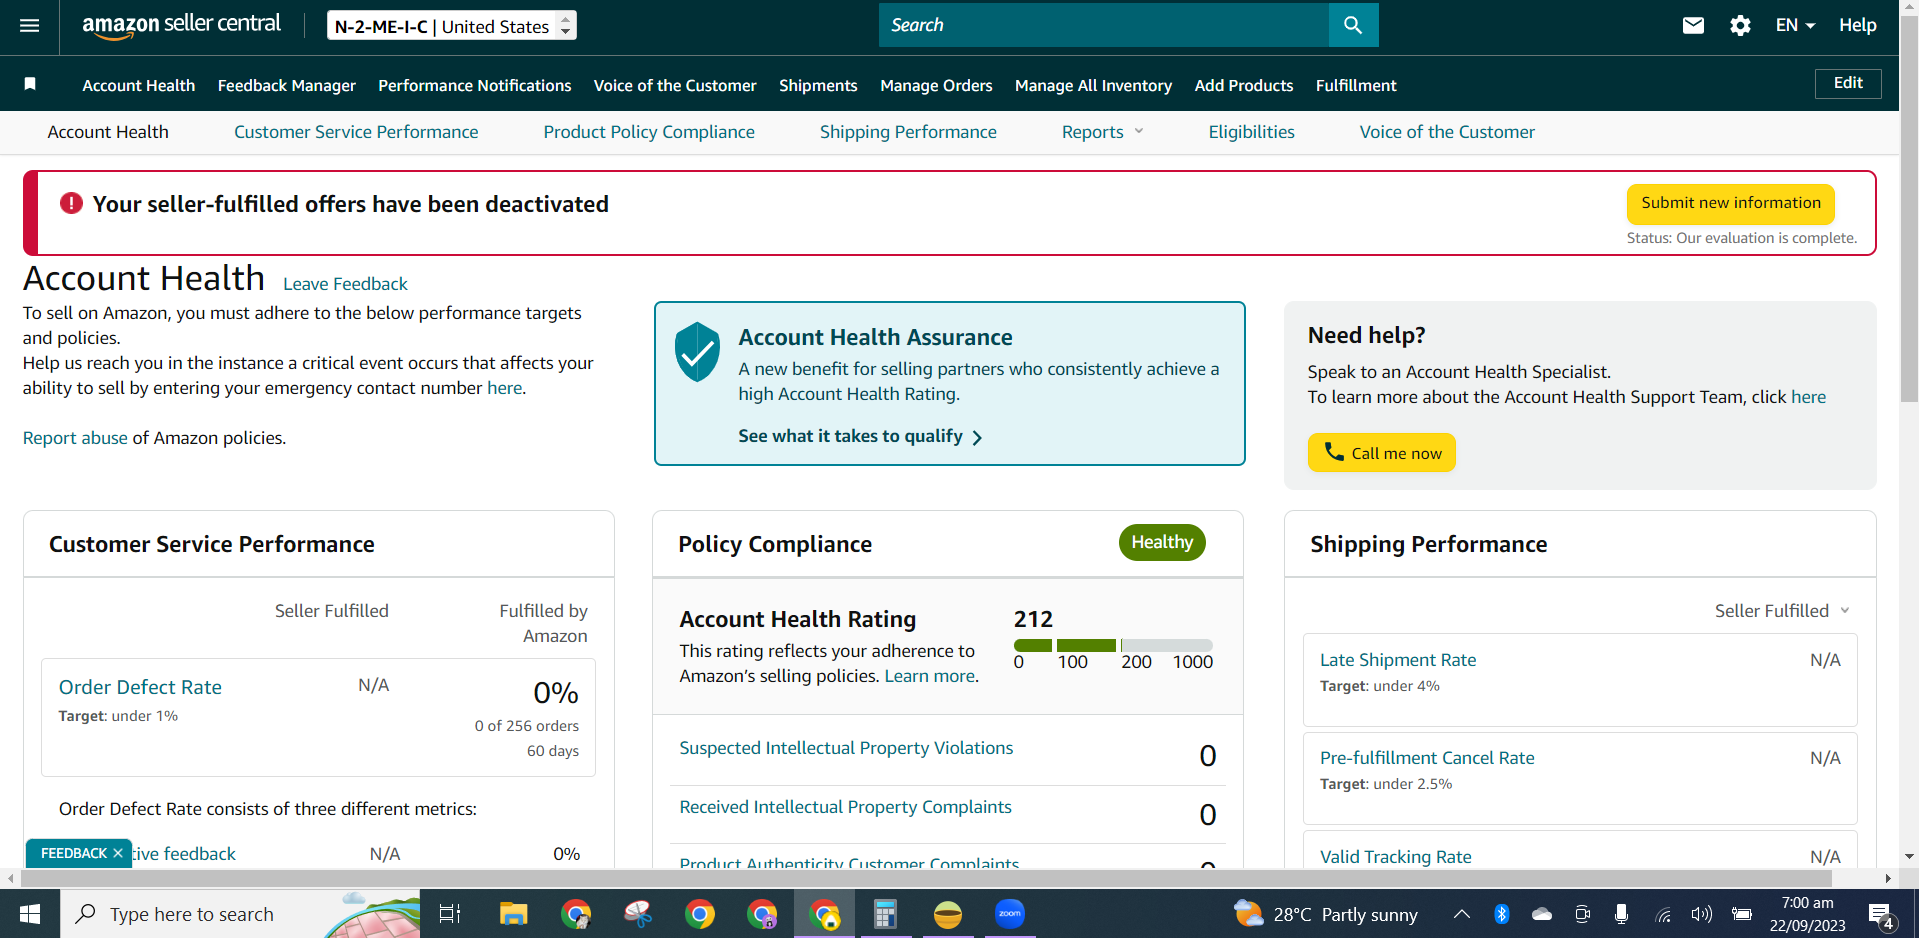The width and height of the screenshot is (1919, 938).
Task: Open Help in the header
Action: [x=1858, y=25]
